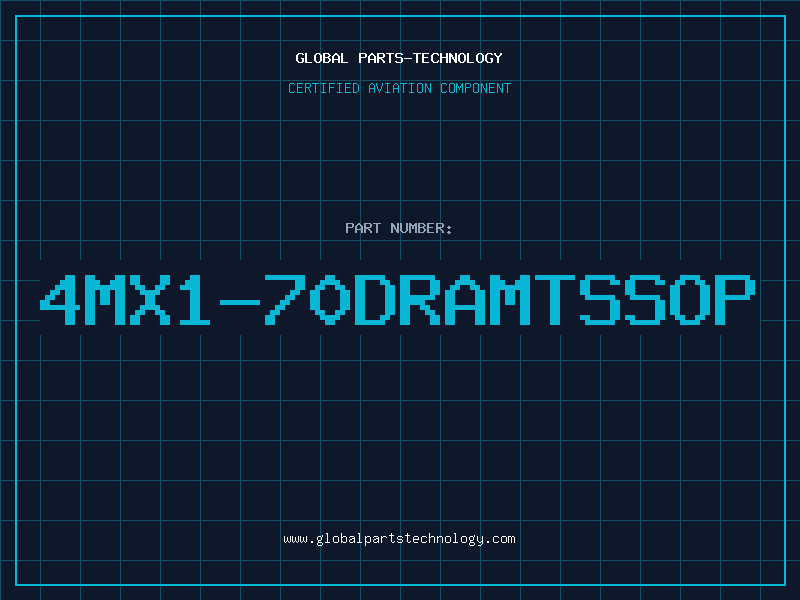The width and height of the screenshot is (800, 600).
Task: Select the CERTIFIED AVIATION COMPONENT subtitle
Action: 399,88
